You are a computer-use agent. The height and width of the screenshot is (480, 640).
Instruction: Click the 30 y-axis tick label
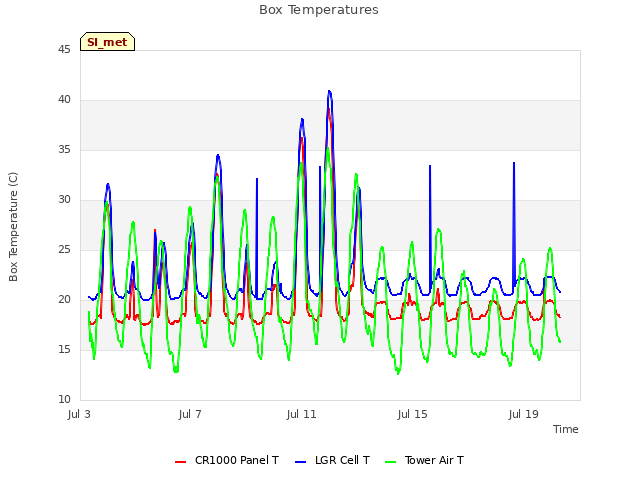[x=64, y=200]
